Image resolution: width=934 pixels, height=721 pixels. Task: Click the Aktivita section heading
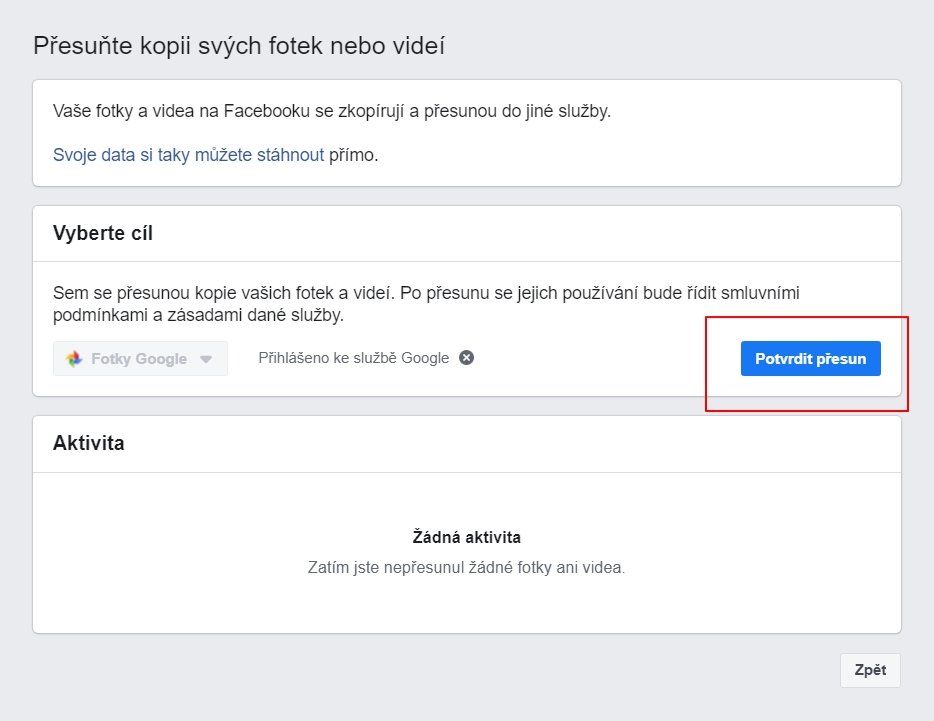89,443
